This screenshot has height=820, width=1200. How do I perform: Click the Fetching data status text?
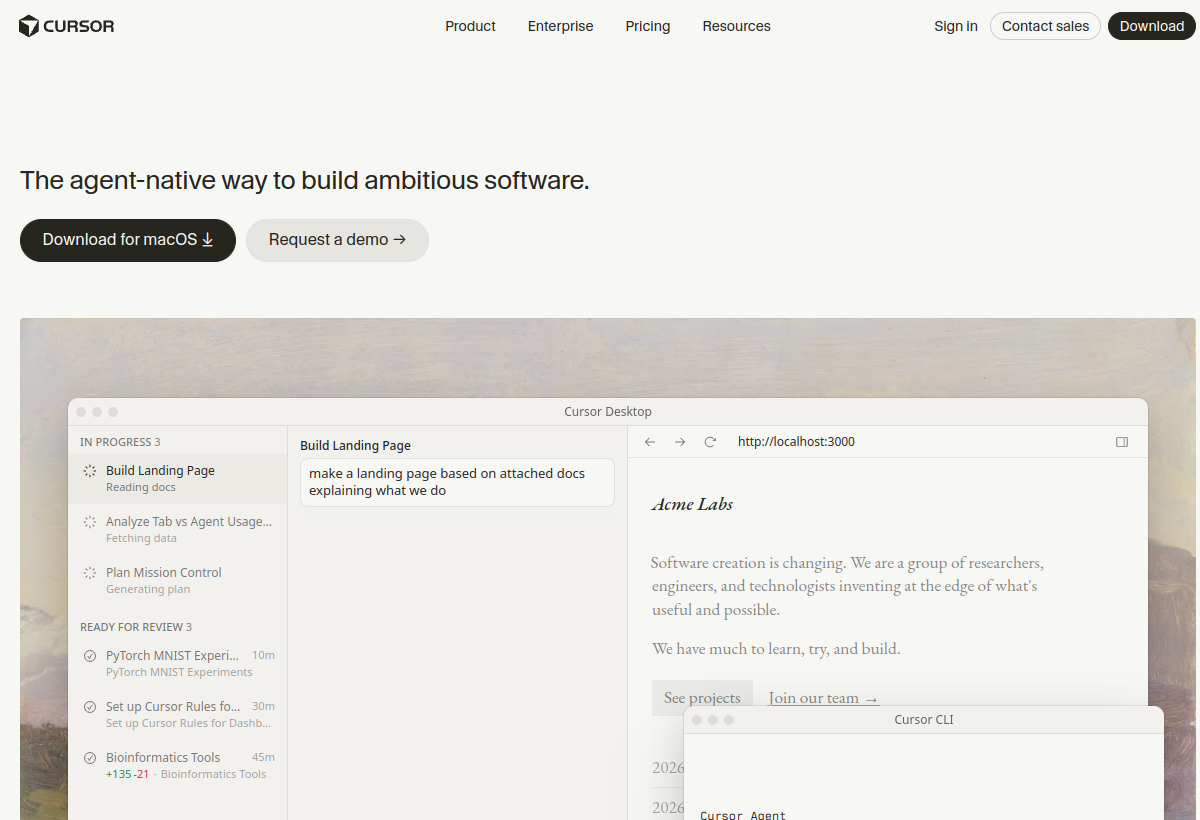pos(141,538)
